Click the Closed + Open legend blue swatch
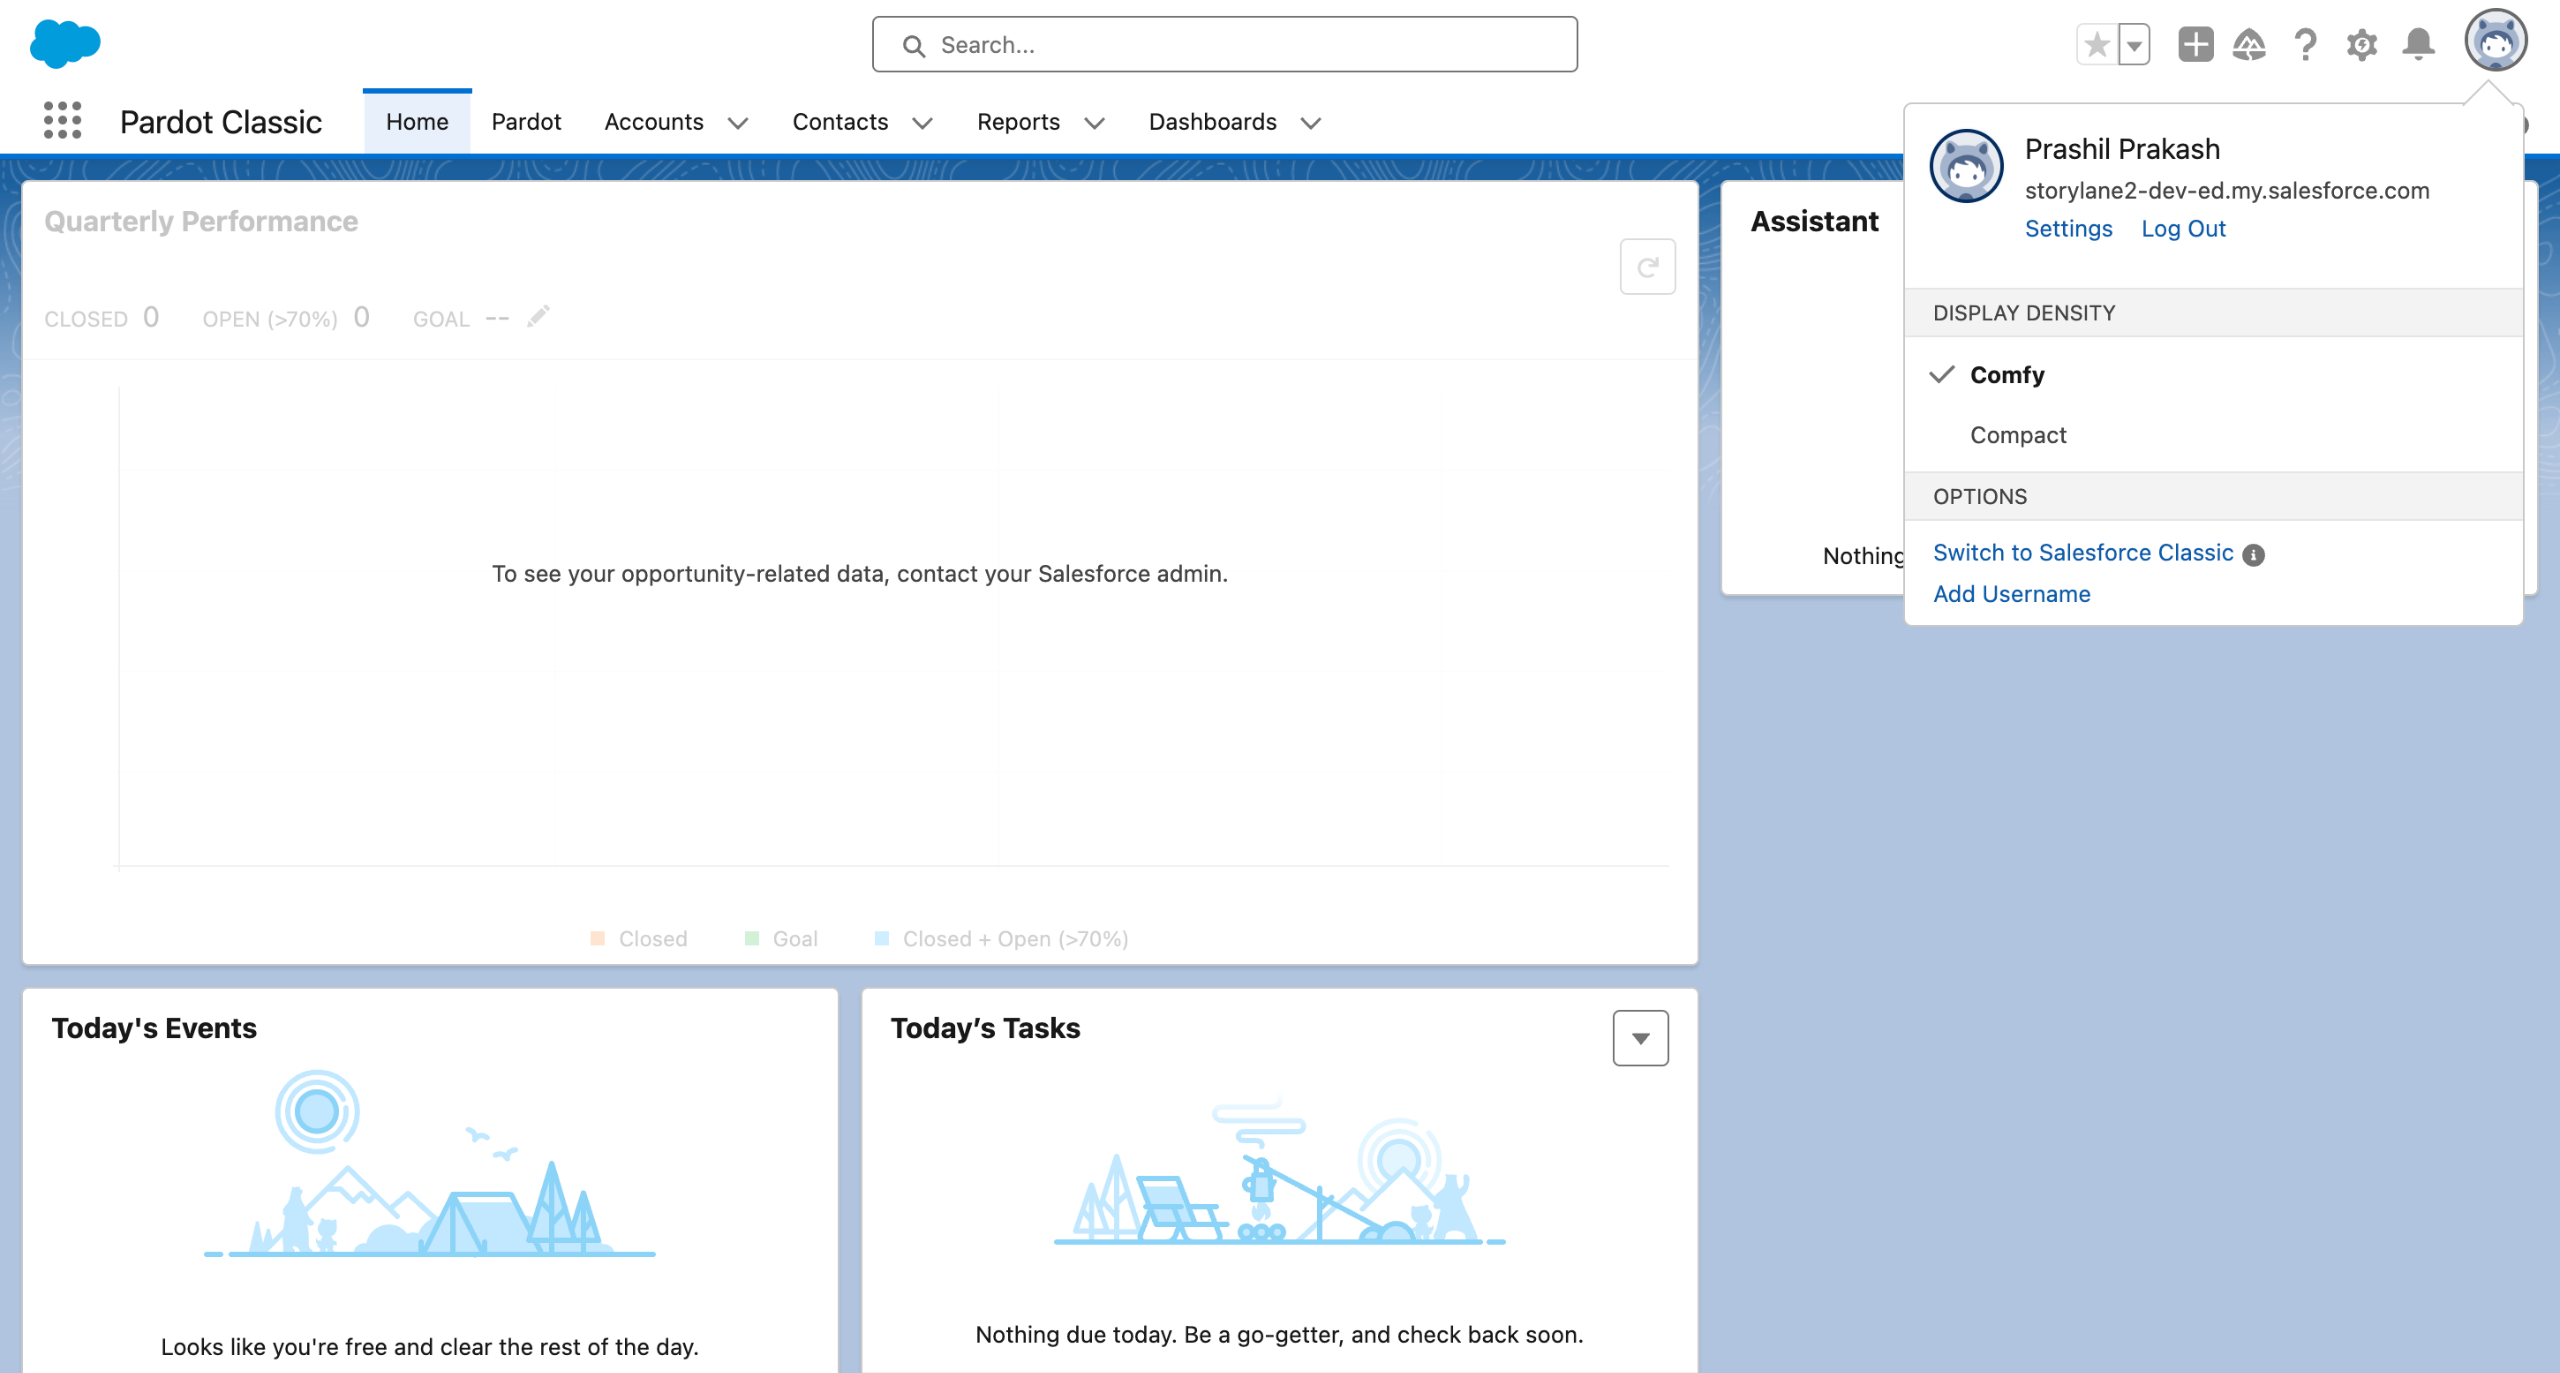 coord(882,938)
